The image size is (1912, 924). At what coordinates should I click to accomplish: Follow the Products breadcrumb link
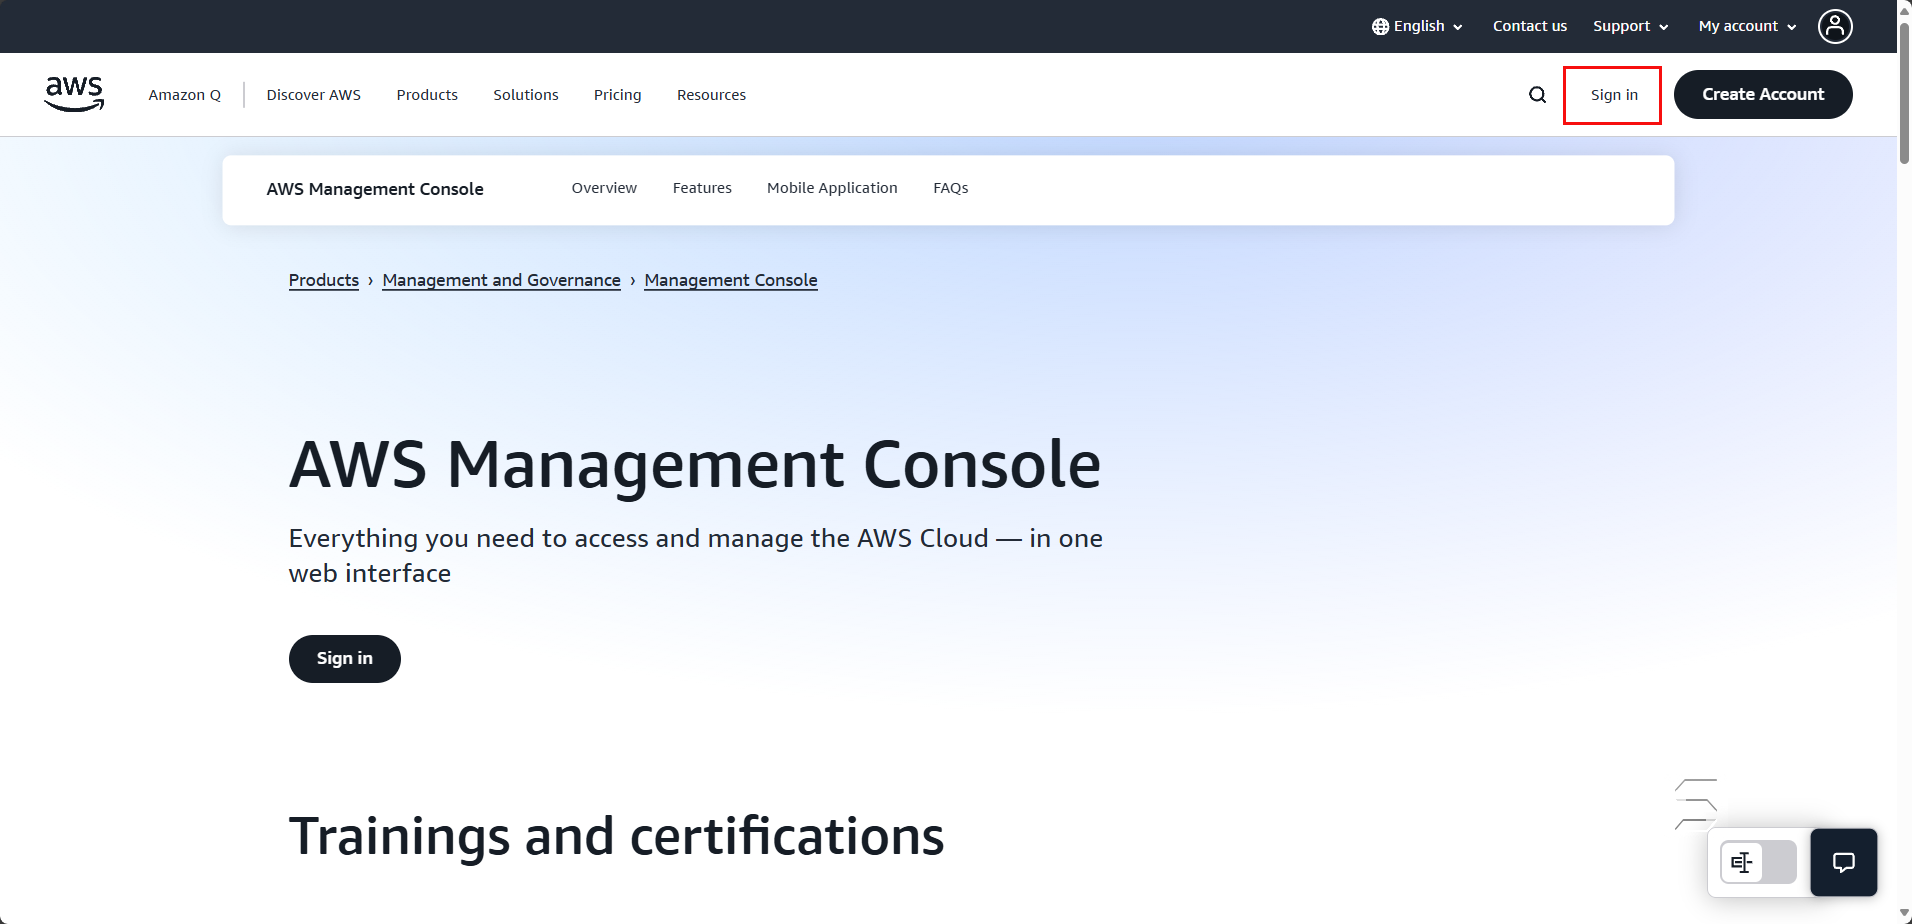click(323, 280)
